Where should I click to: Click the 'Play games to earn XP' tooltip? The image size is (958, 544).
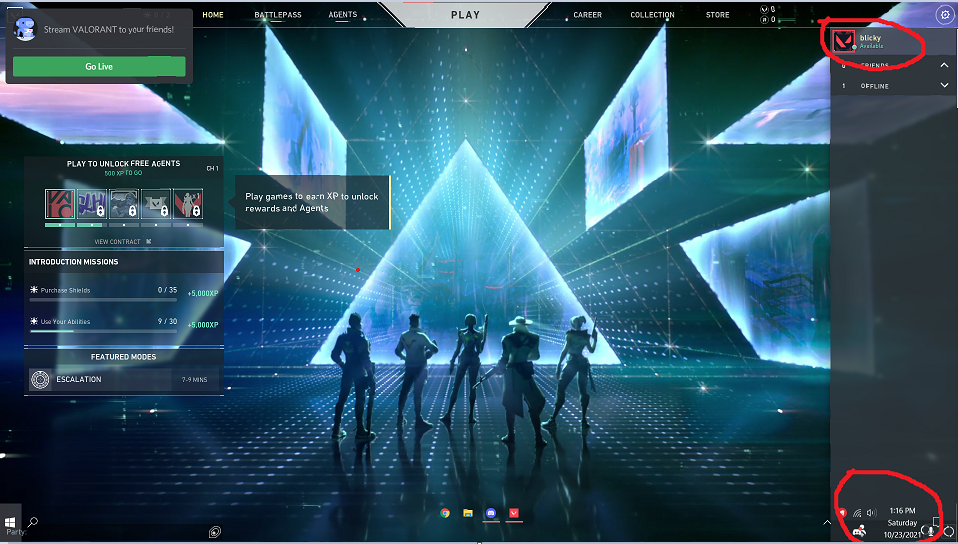click(x=312, y=202)
